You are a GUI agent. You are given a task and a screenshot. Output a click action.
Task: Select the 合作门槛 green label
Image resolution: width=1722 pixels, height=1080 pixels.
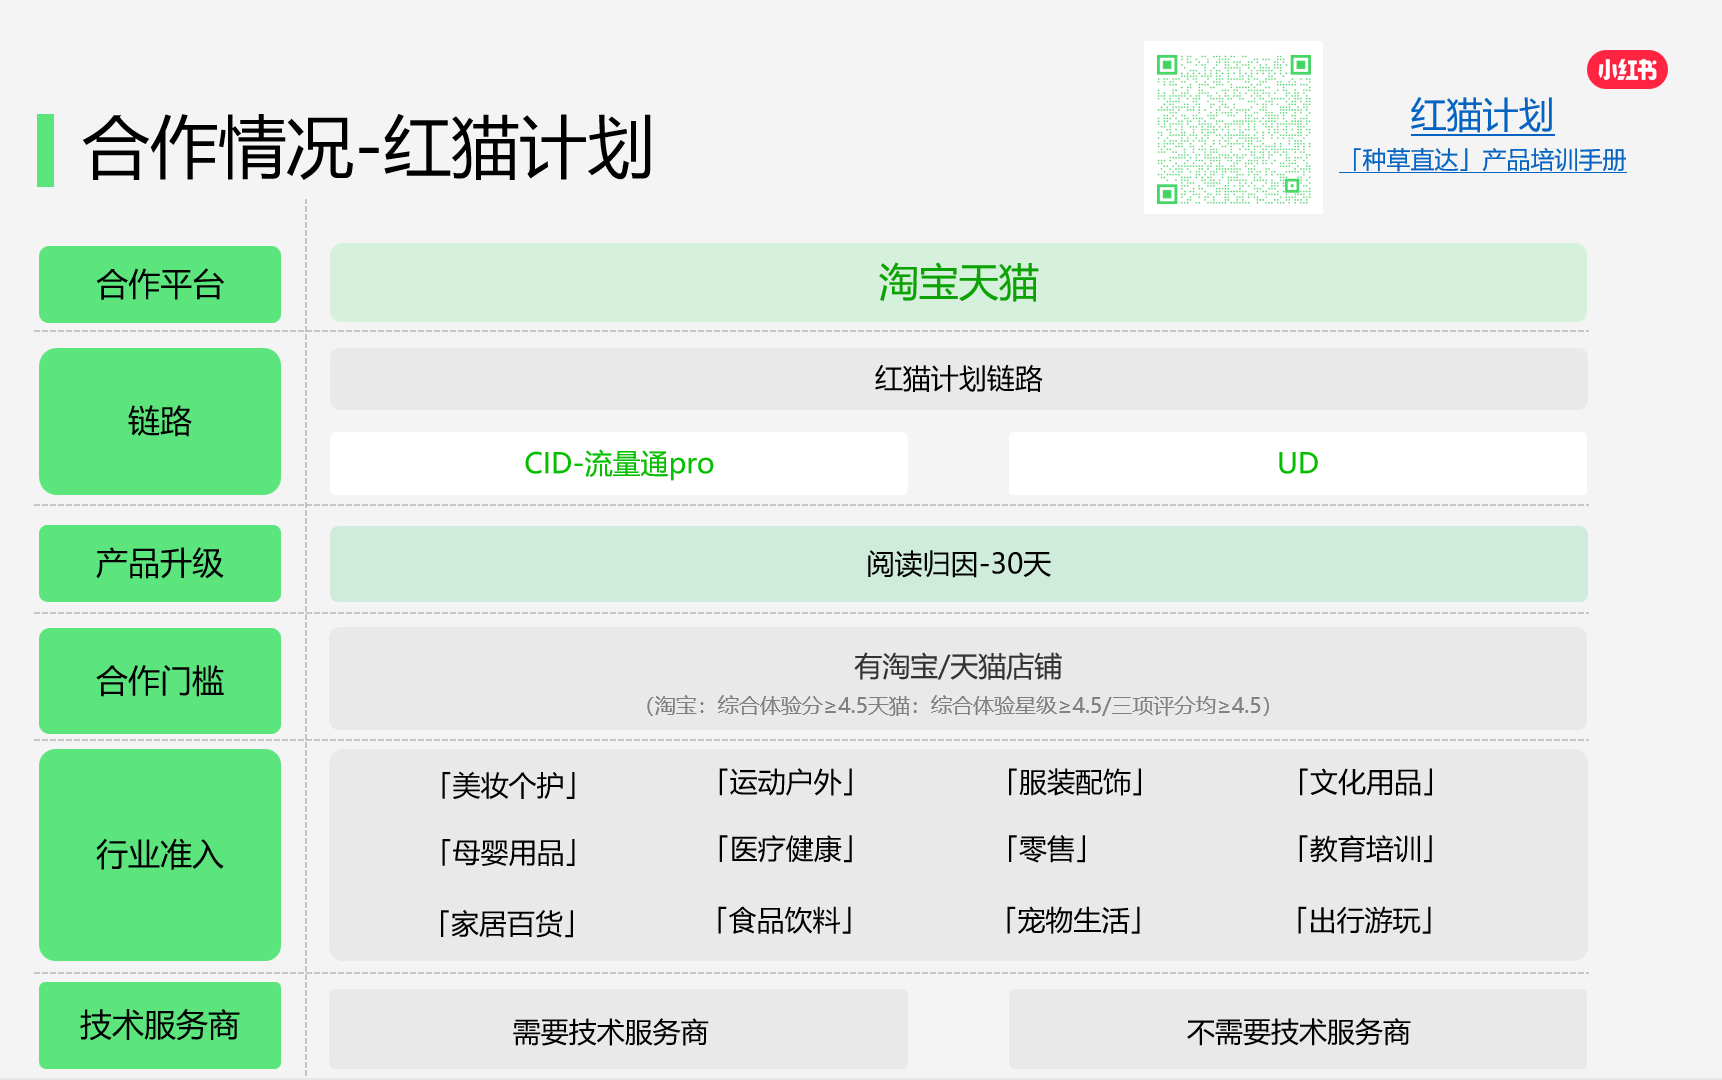pos(160,681)
